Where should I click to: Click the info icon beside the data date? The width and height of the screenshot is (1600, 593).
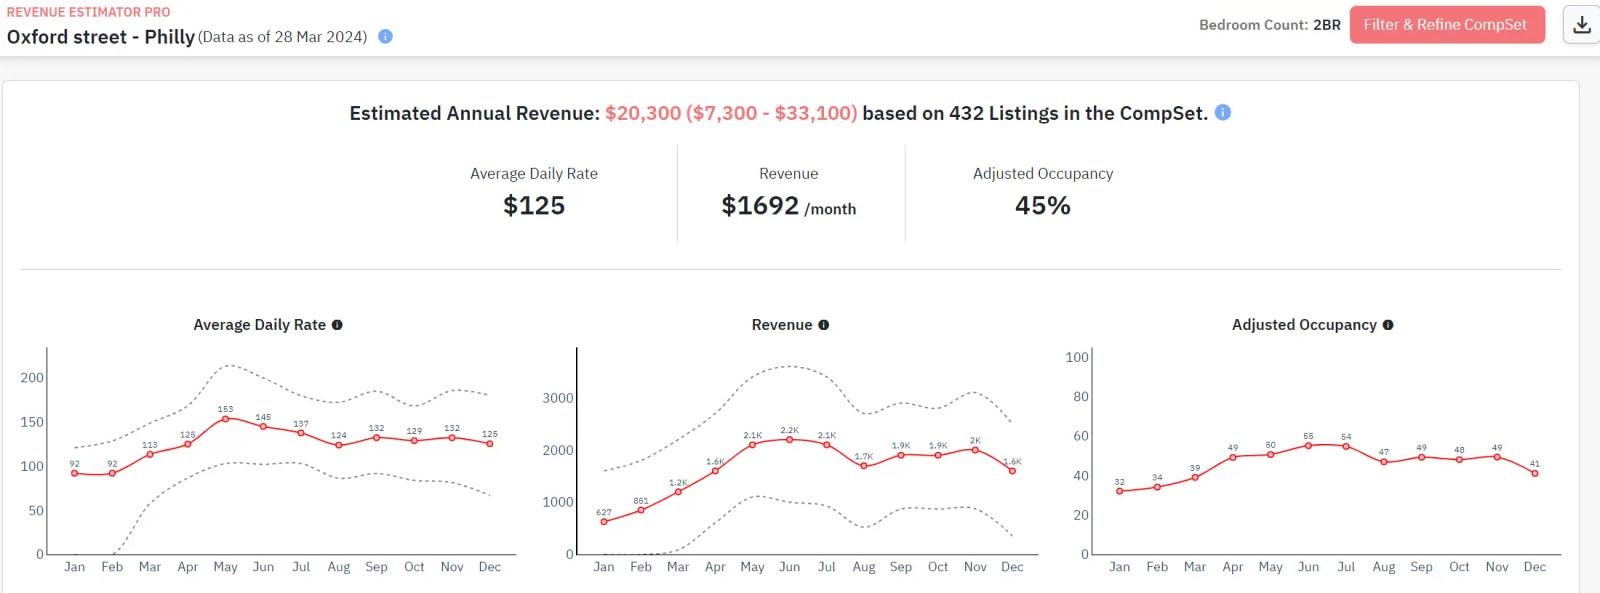(385, 36)
